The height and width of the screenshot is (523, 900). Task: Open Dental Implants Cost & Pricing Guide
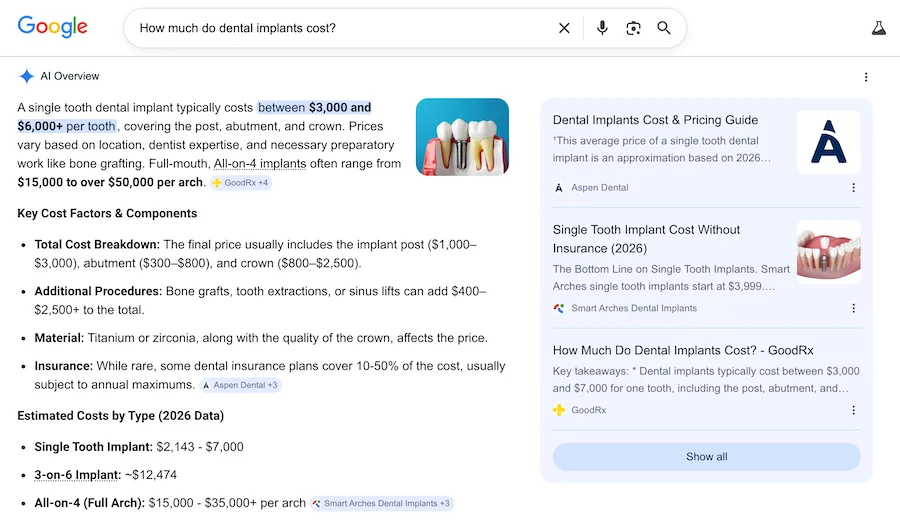tap(655, 120)
